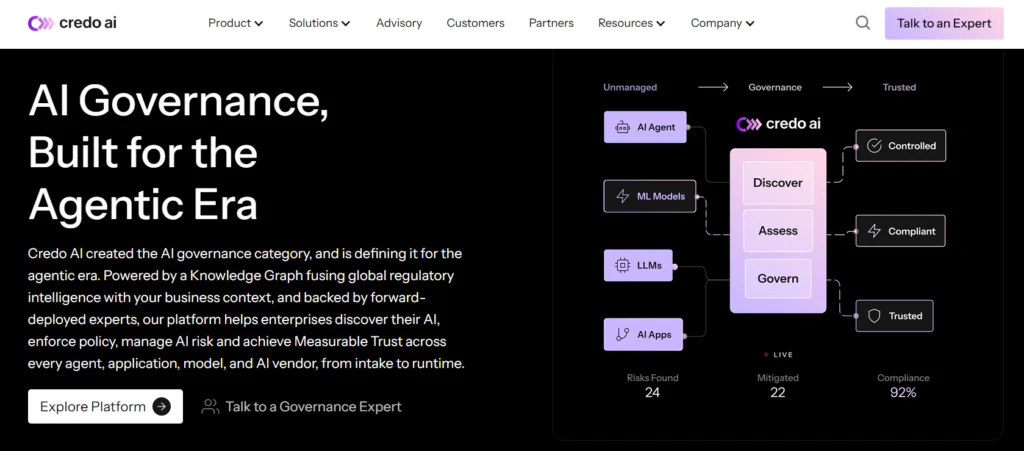Open the Advisory menu item

399,23
